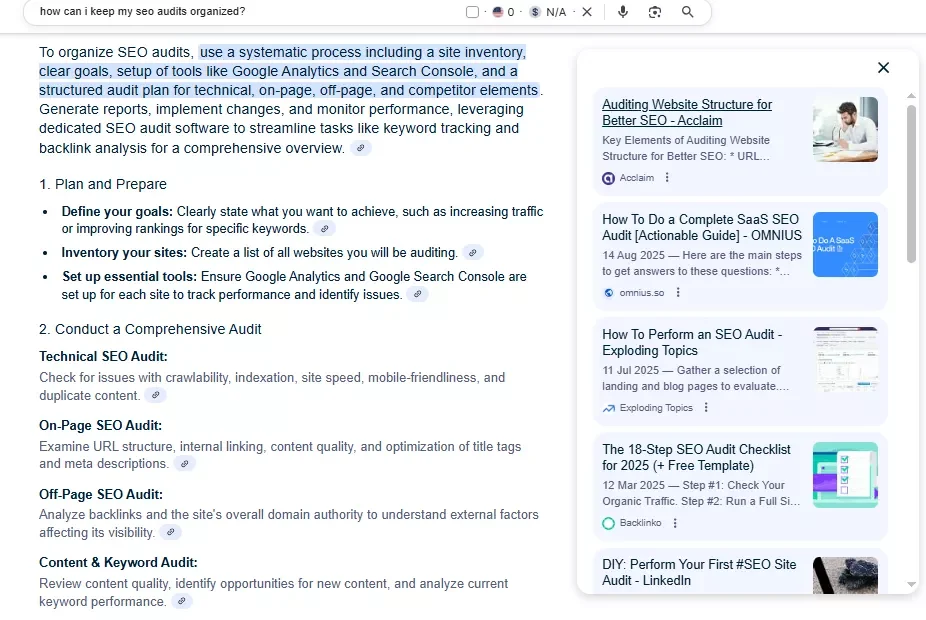Start voice search with the microphone icon
Screen dimensions: 926x620
(x=623, y=12)
